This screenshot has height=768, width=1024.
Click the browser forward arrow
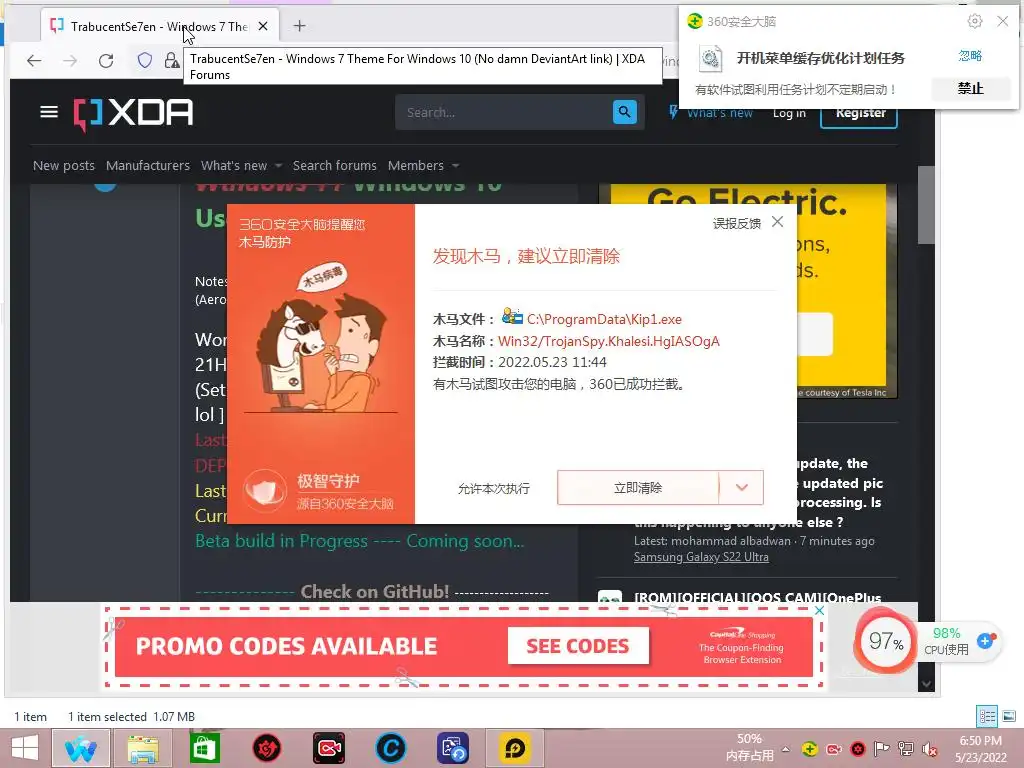70,61
